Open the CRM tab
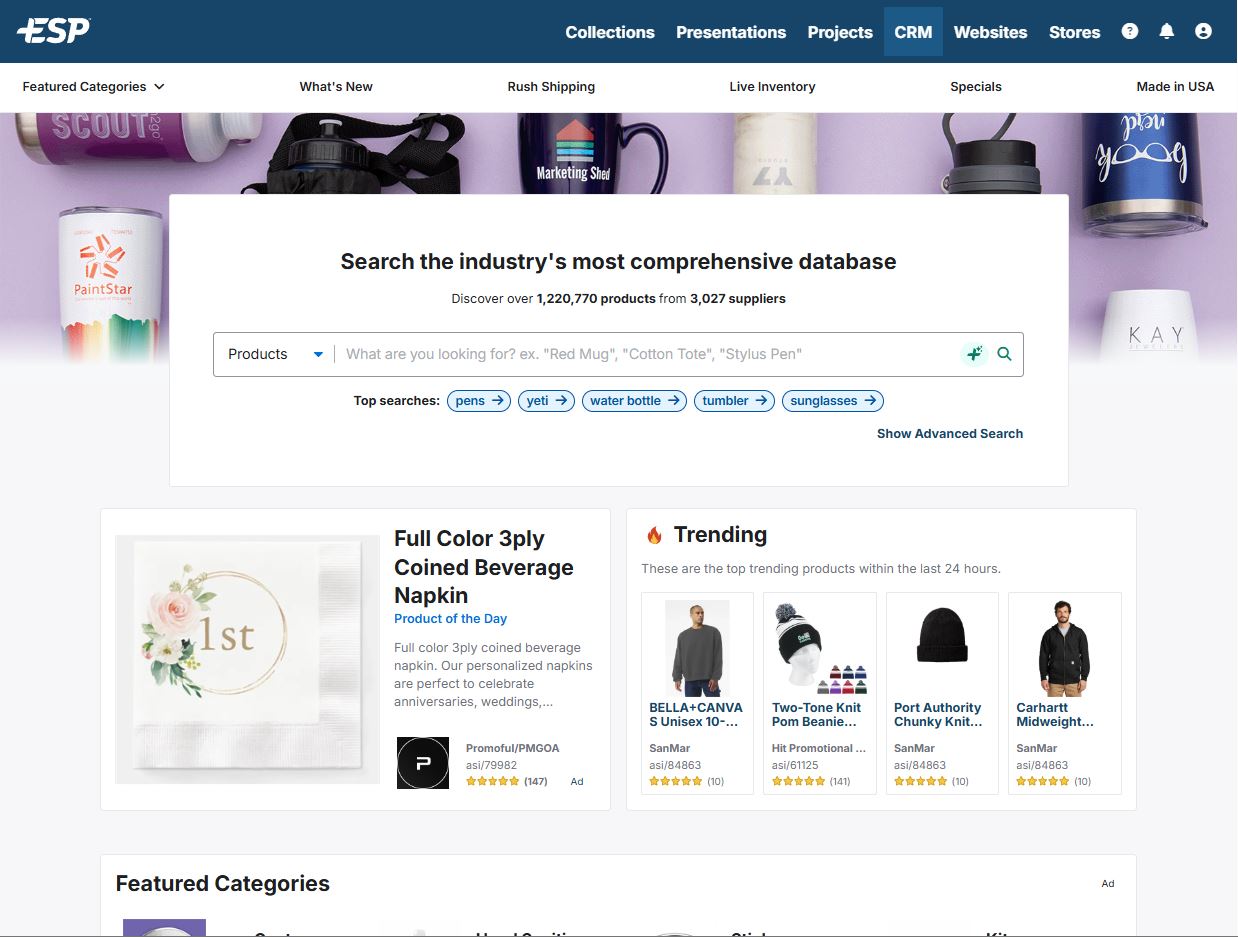 [912, 32]
